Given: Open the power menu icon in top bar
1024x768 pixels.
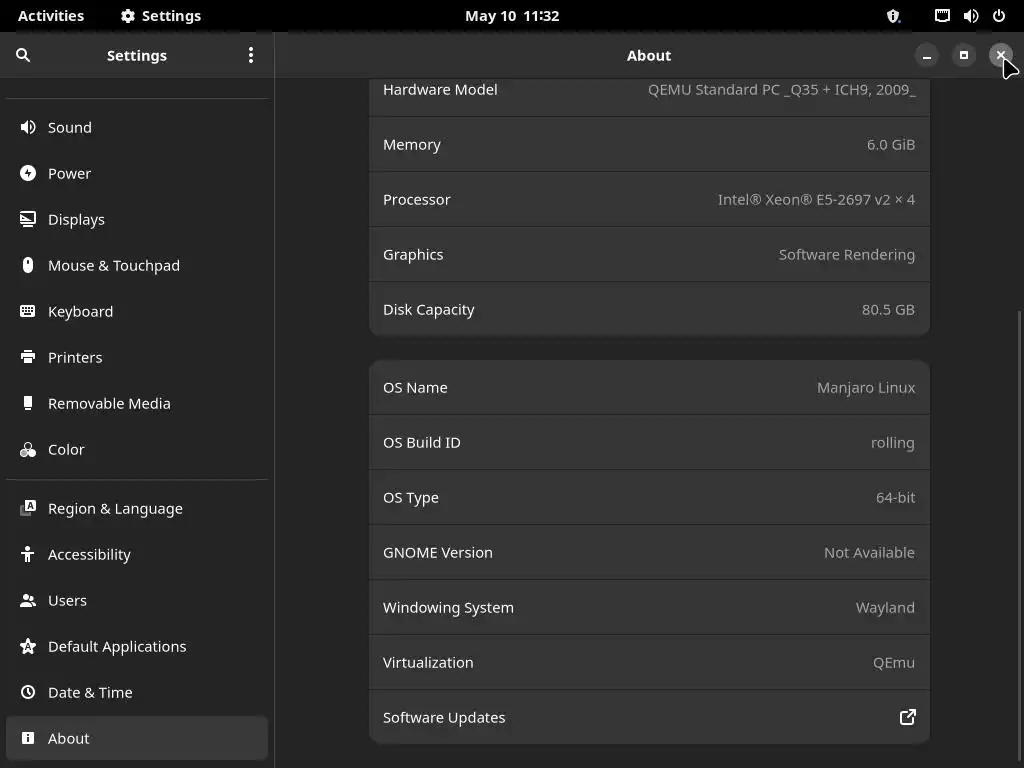Looking at the screenshot, I should (999, 16).
